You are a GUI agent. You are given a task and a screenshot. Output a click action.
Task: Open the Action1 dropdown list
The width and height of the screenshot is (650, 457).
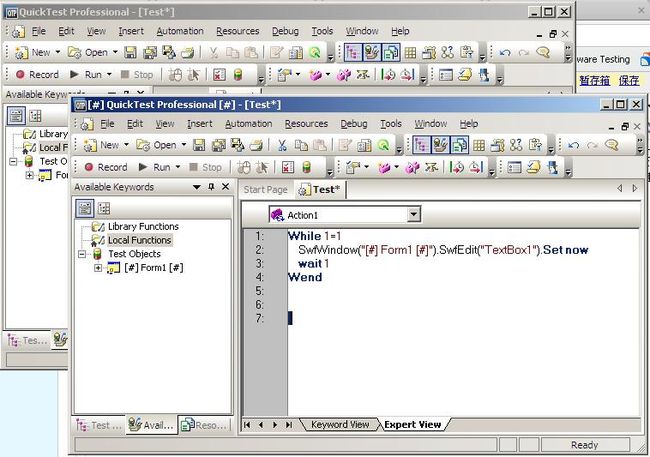(x=413, y=215)
